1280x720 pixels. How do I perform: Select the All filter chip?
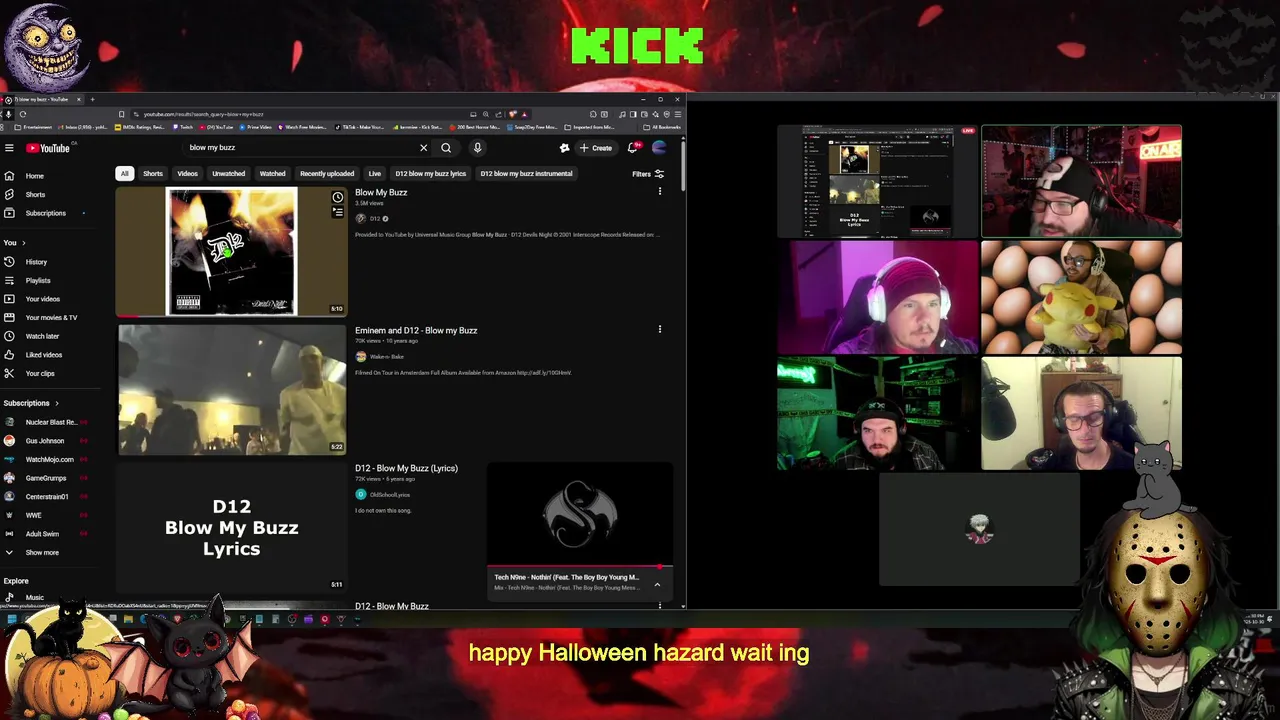coord(124,173)
